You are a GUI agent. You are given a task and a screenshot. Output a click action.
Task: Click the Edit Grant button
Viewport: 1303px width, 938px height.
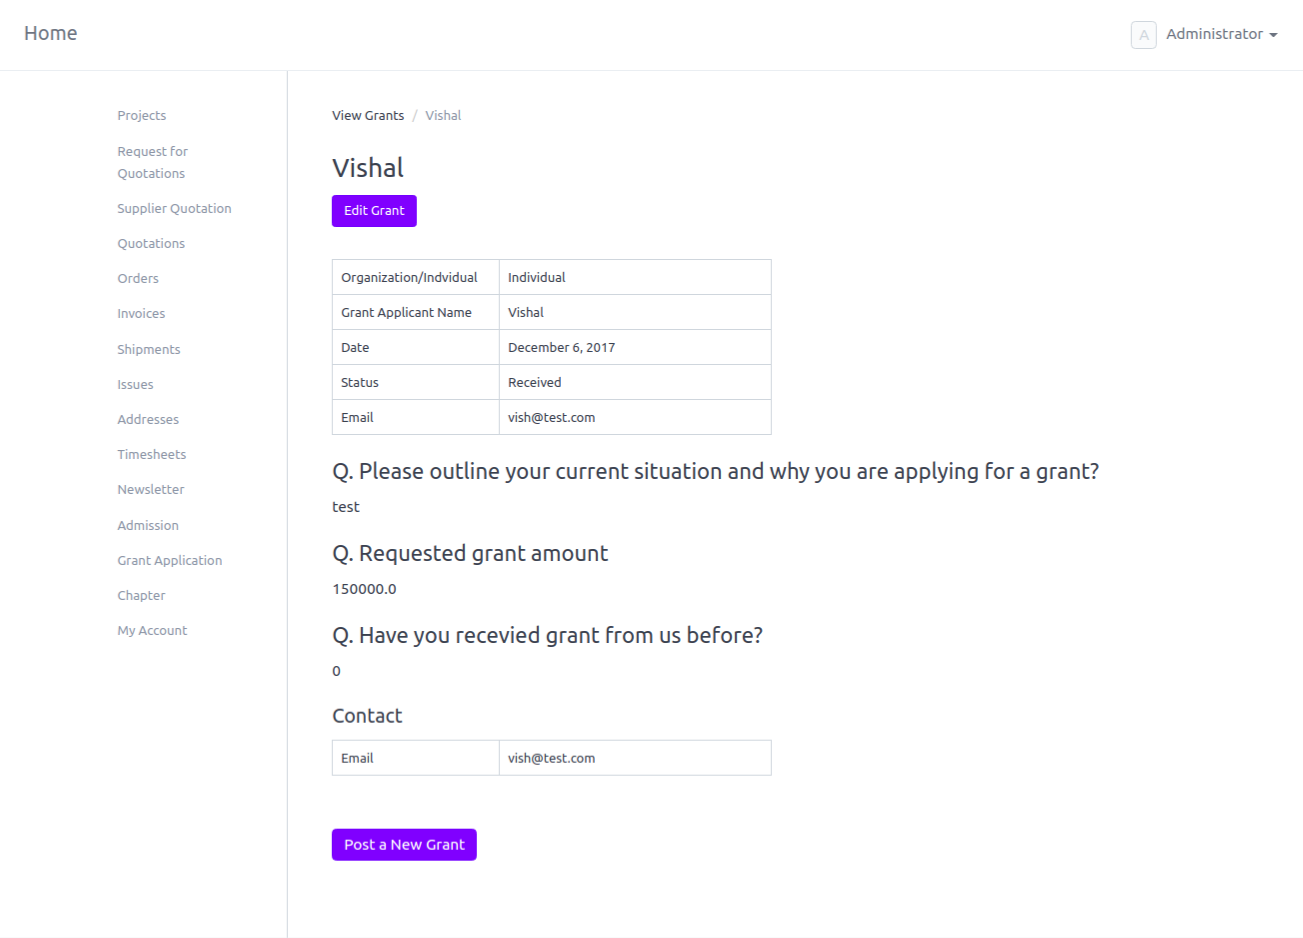click(374, 211)
